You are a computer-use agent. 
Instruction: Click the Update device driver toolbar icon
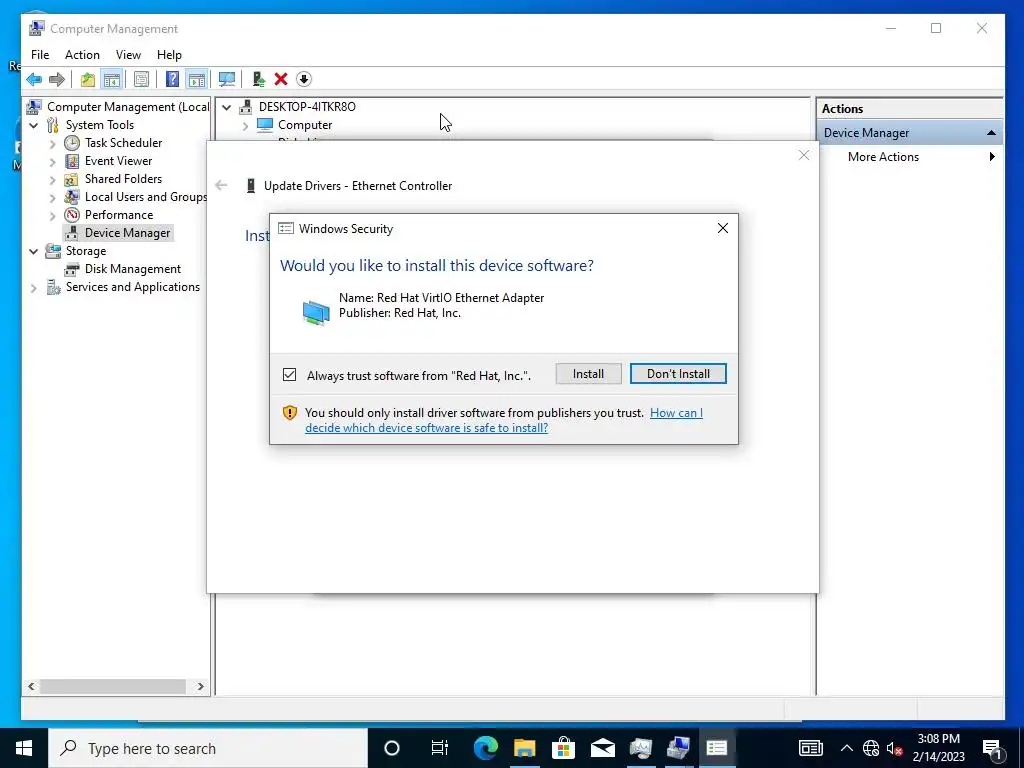point(259,80)
